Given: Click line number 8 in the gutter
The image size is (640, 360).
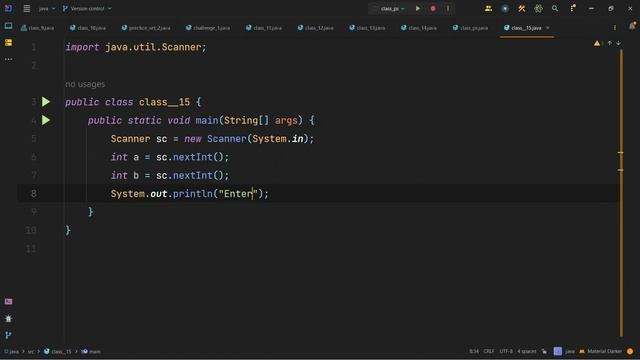Looking at the screenshot, I should pos(33,193).
